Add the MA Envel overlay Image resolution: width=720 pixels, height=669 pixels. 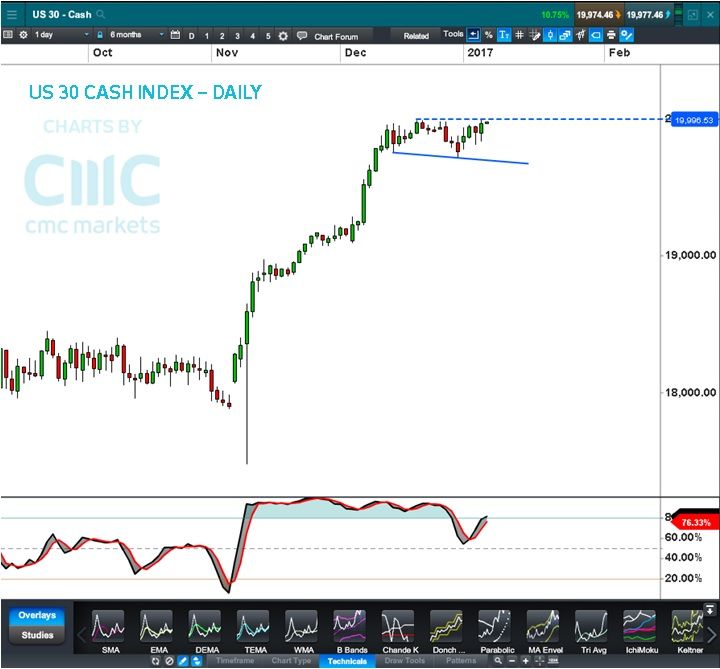point(544,631)
